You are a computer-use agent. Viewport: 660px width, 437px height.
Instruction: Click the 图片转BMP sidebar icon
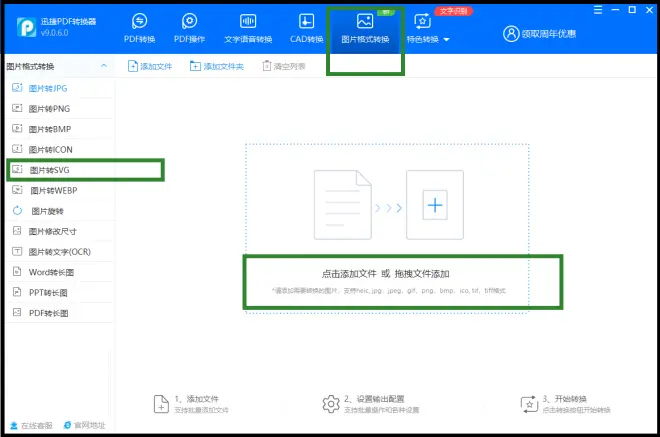click(17, 128)
